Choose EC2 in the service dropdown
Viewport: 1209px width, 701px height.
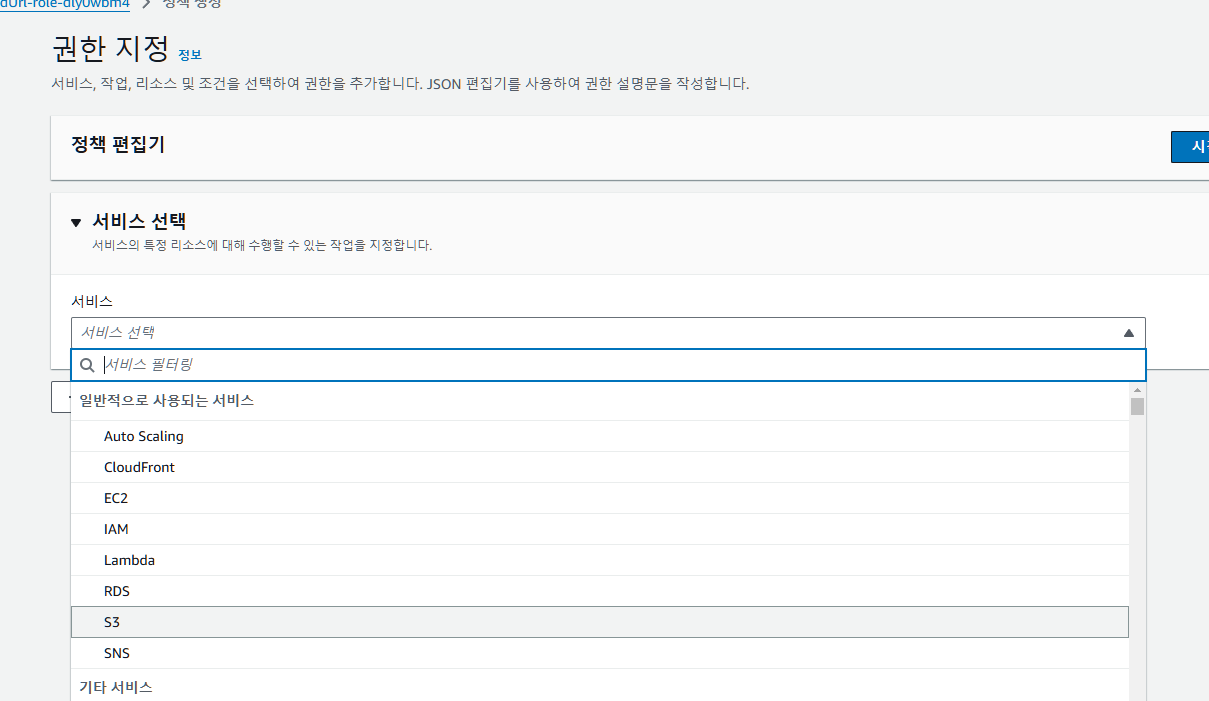click(x=600, y=498)
